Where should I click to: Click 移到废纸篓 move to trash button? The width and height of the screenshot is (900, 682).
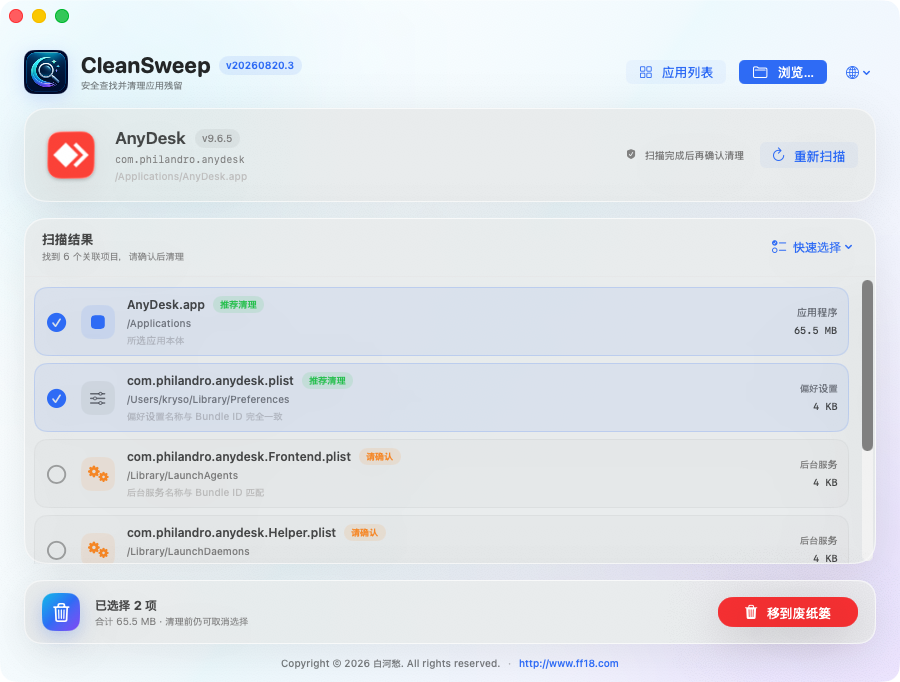(788, 613)
